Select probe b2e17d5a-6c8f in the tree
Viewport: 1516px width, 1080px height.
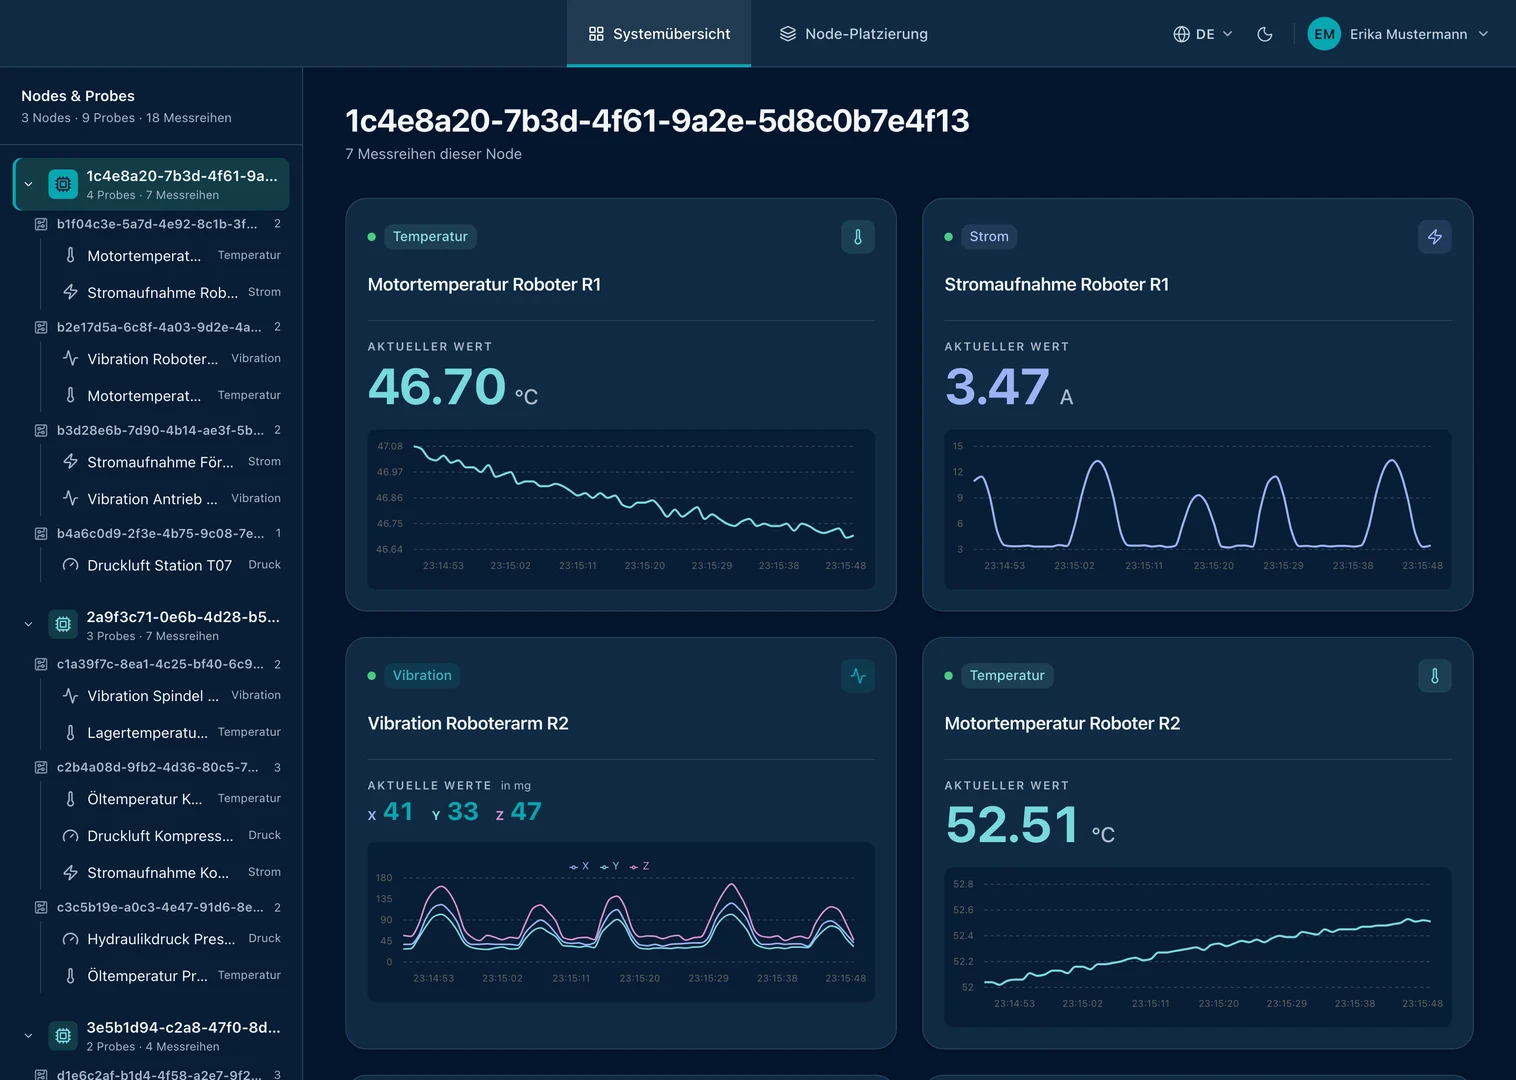pyautogui.click(x=157, y=327)
